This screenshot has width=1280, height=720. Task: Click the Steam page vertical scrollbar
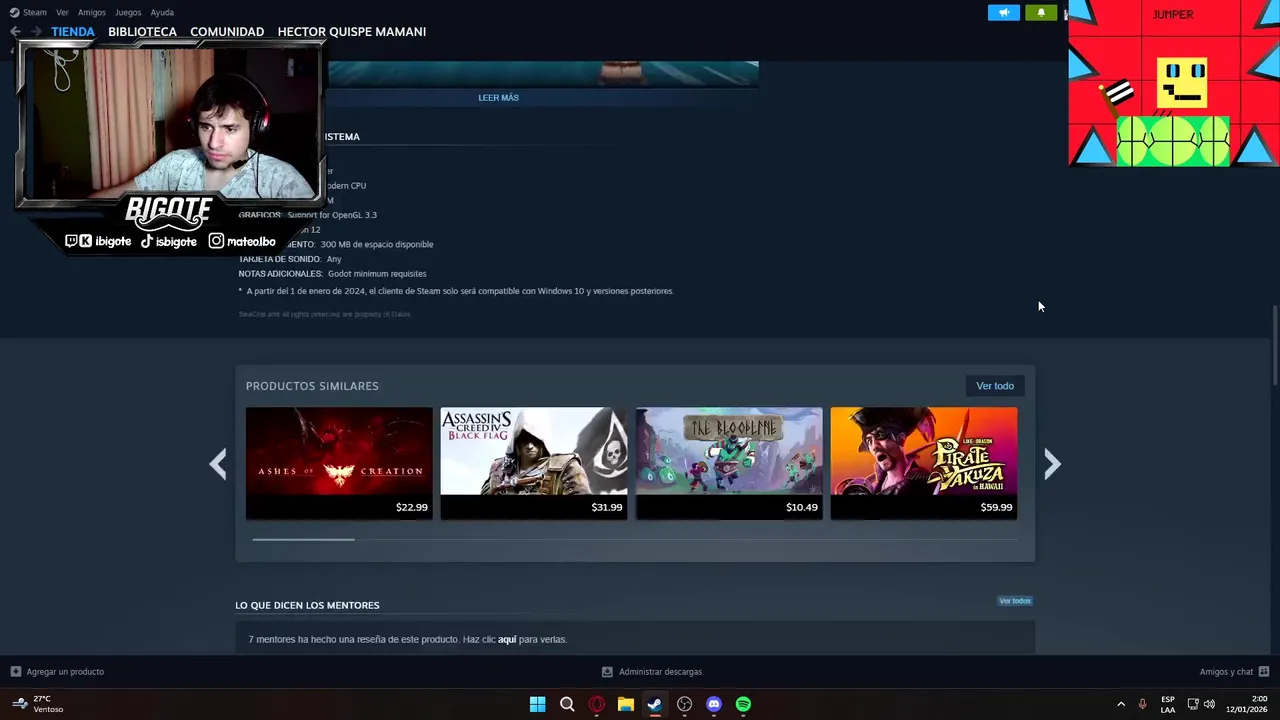click(x=1275, y=345)
